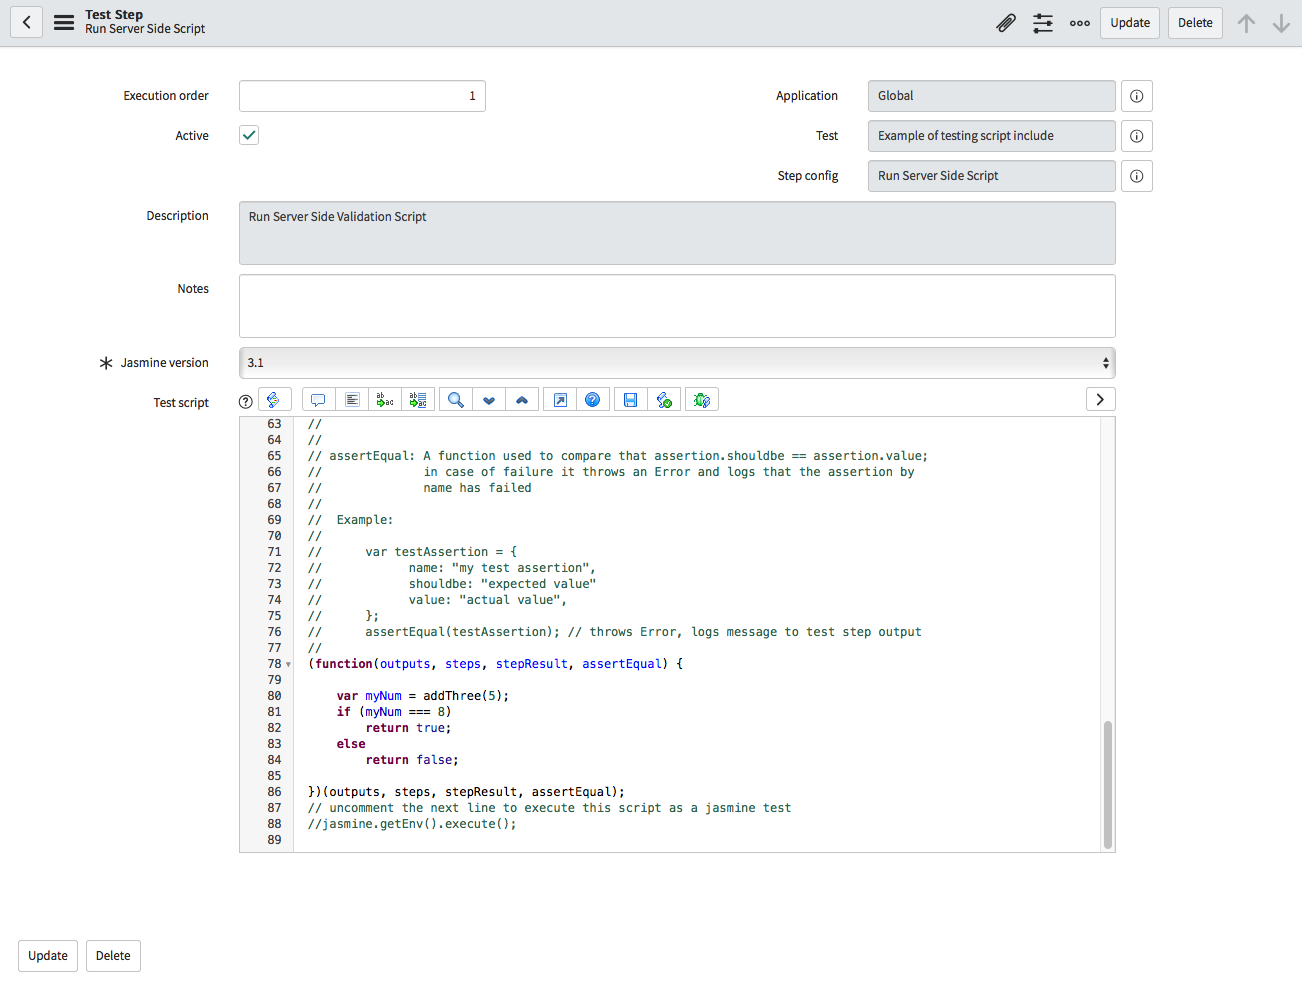
Task: Click the '// Example:' comment line
Action: [350, 520]
